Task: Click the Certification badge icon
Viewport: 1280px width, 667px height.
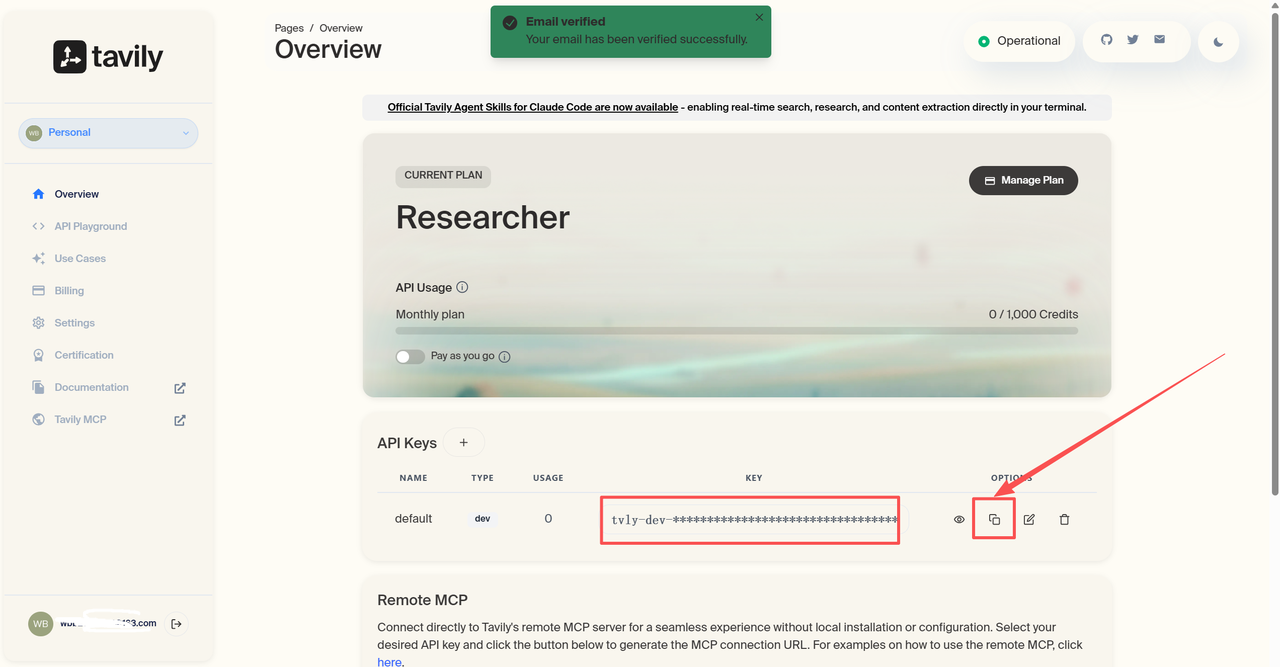Action: [38, 355]
